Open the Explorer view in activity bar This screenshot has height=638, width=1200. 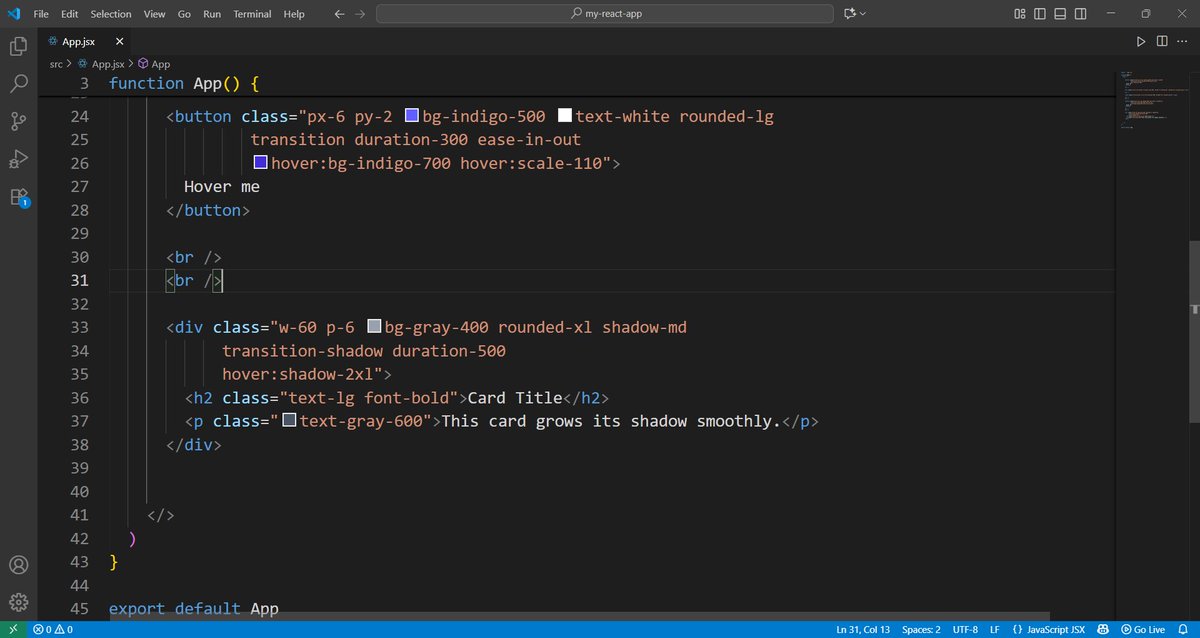click(x=18, y=46)
